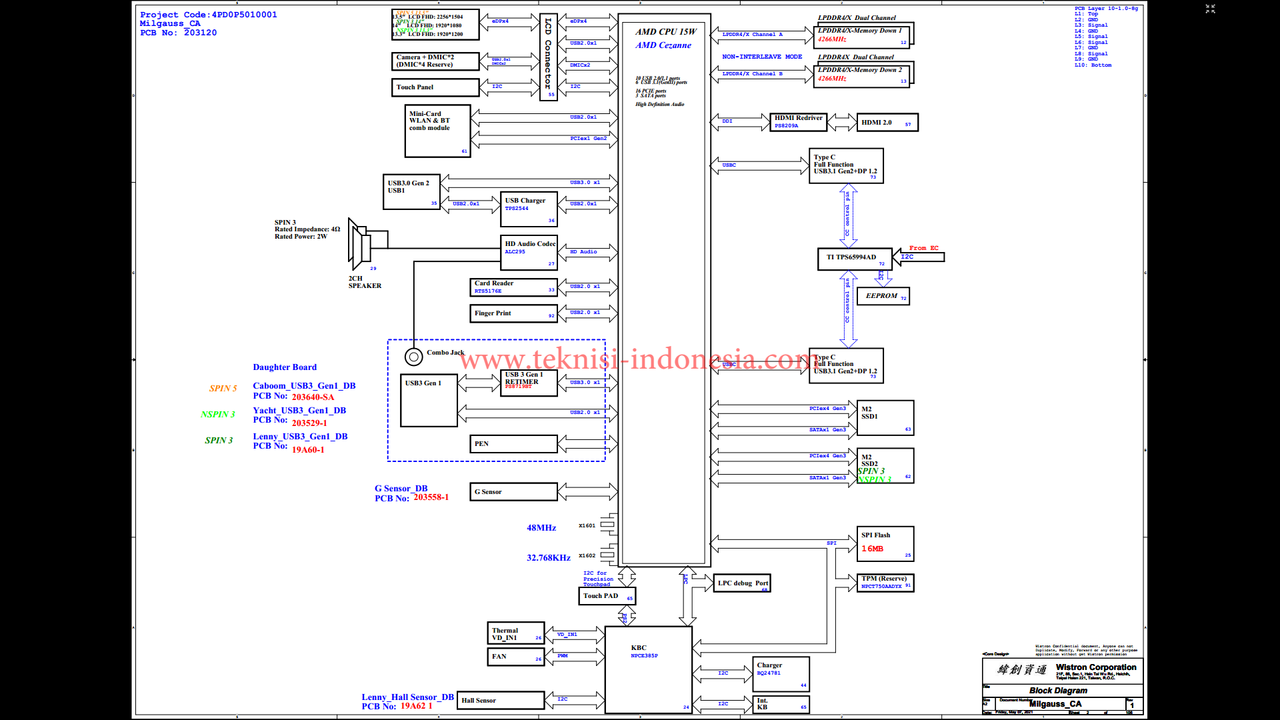The image size is (1280, 720).
Task: Click the 'From EC' label
Action: [x=924, y=247]
